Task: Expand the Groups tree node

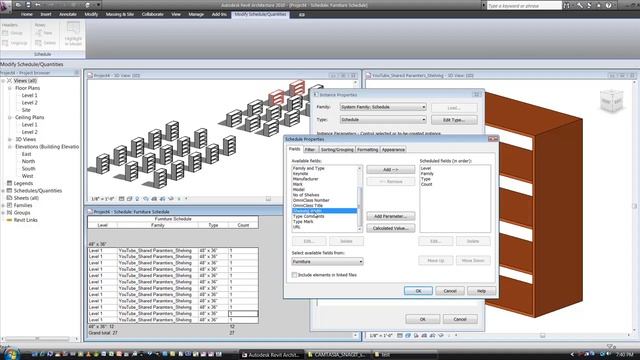Action: [3, 213]
